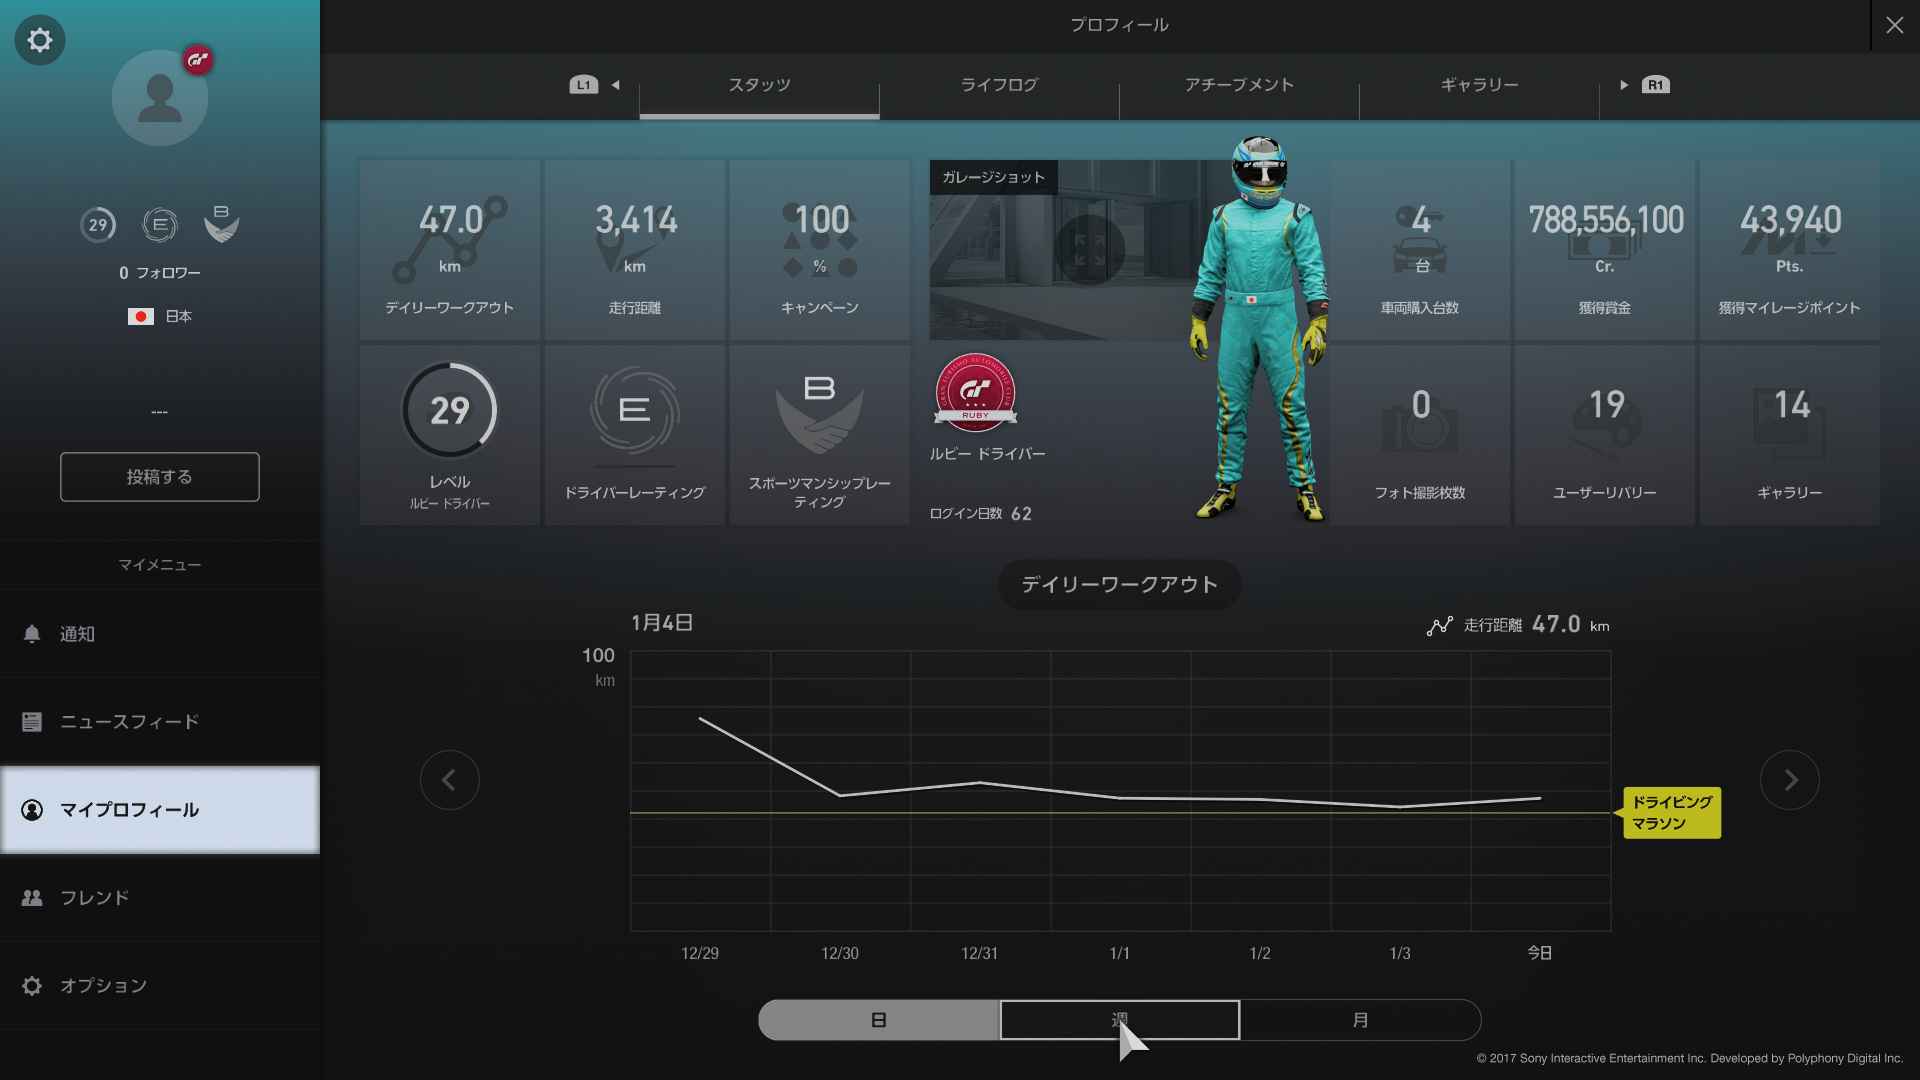Open the 獲得賞金 credits tile
Screen dimensions: 1920x1080
tap(1604, 250)
